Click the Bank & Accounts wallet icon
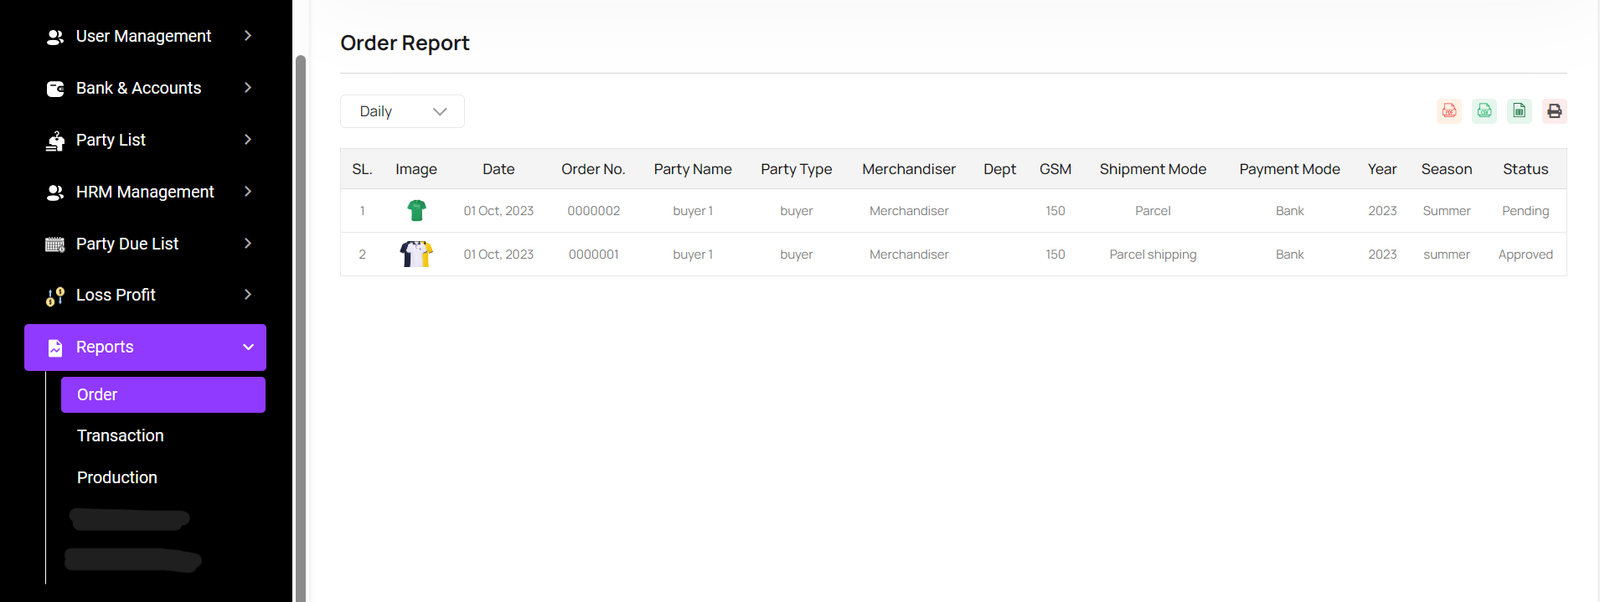1600x602 pixels. pyautogui.click(x=55, y=89)
